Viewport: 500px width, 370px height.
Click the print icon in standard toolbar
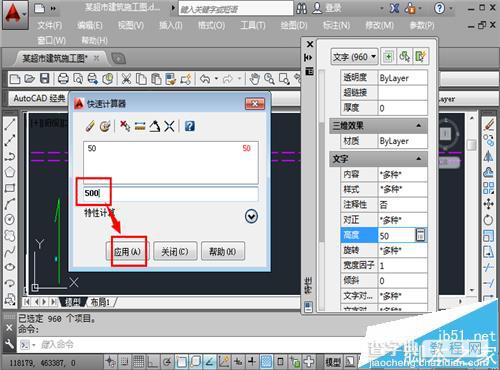(x=63, y=79)
